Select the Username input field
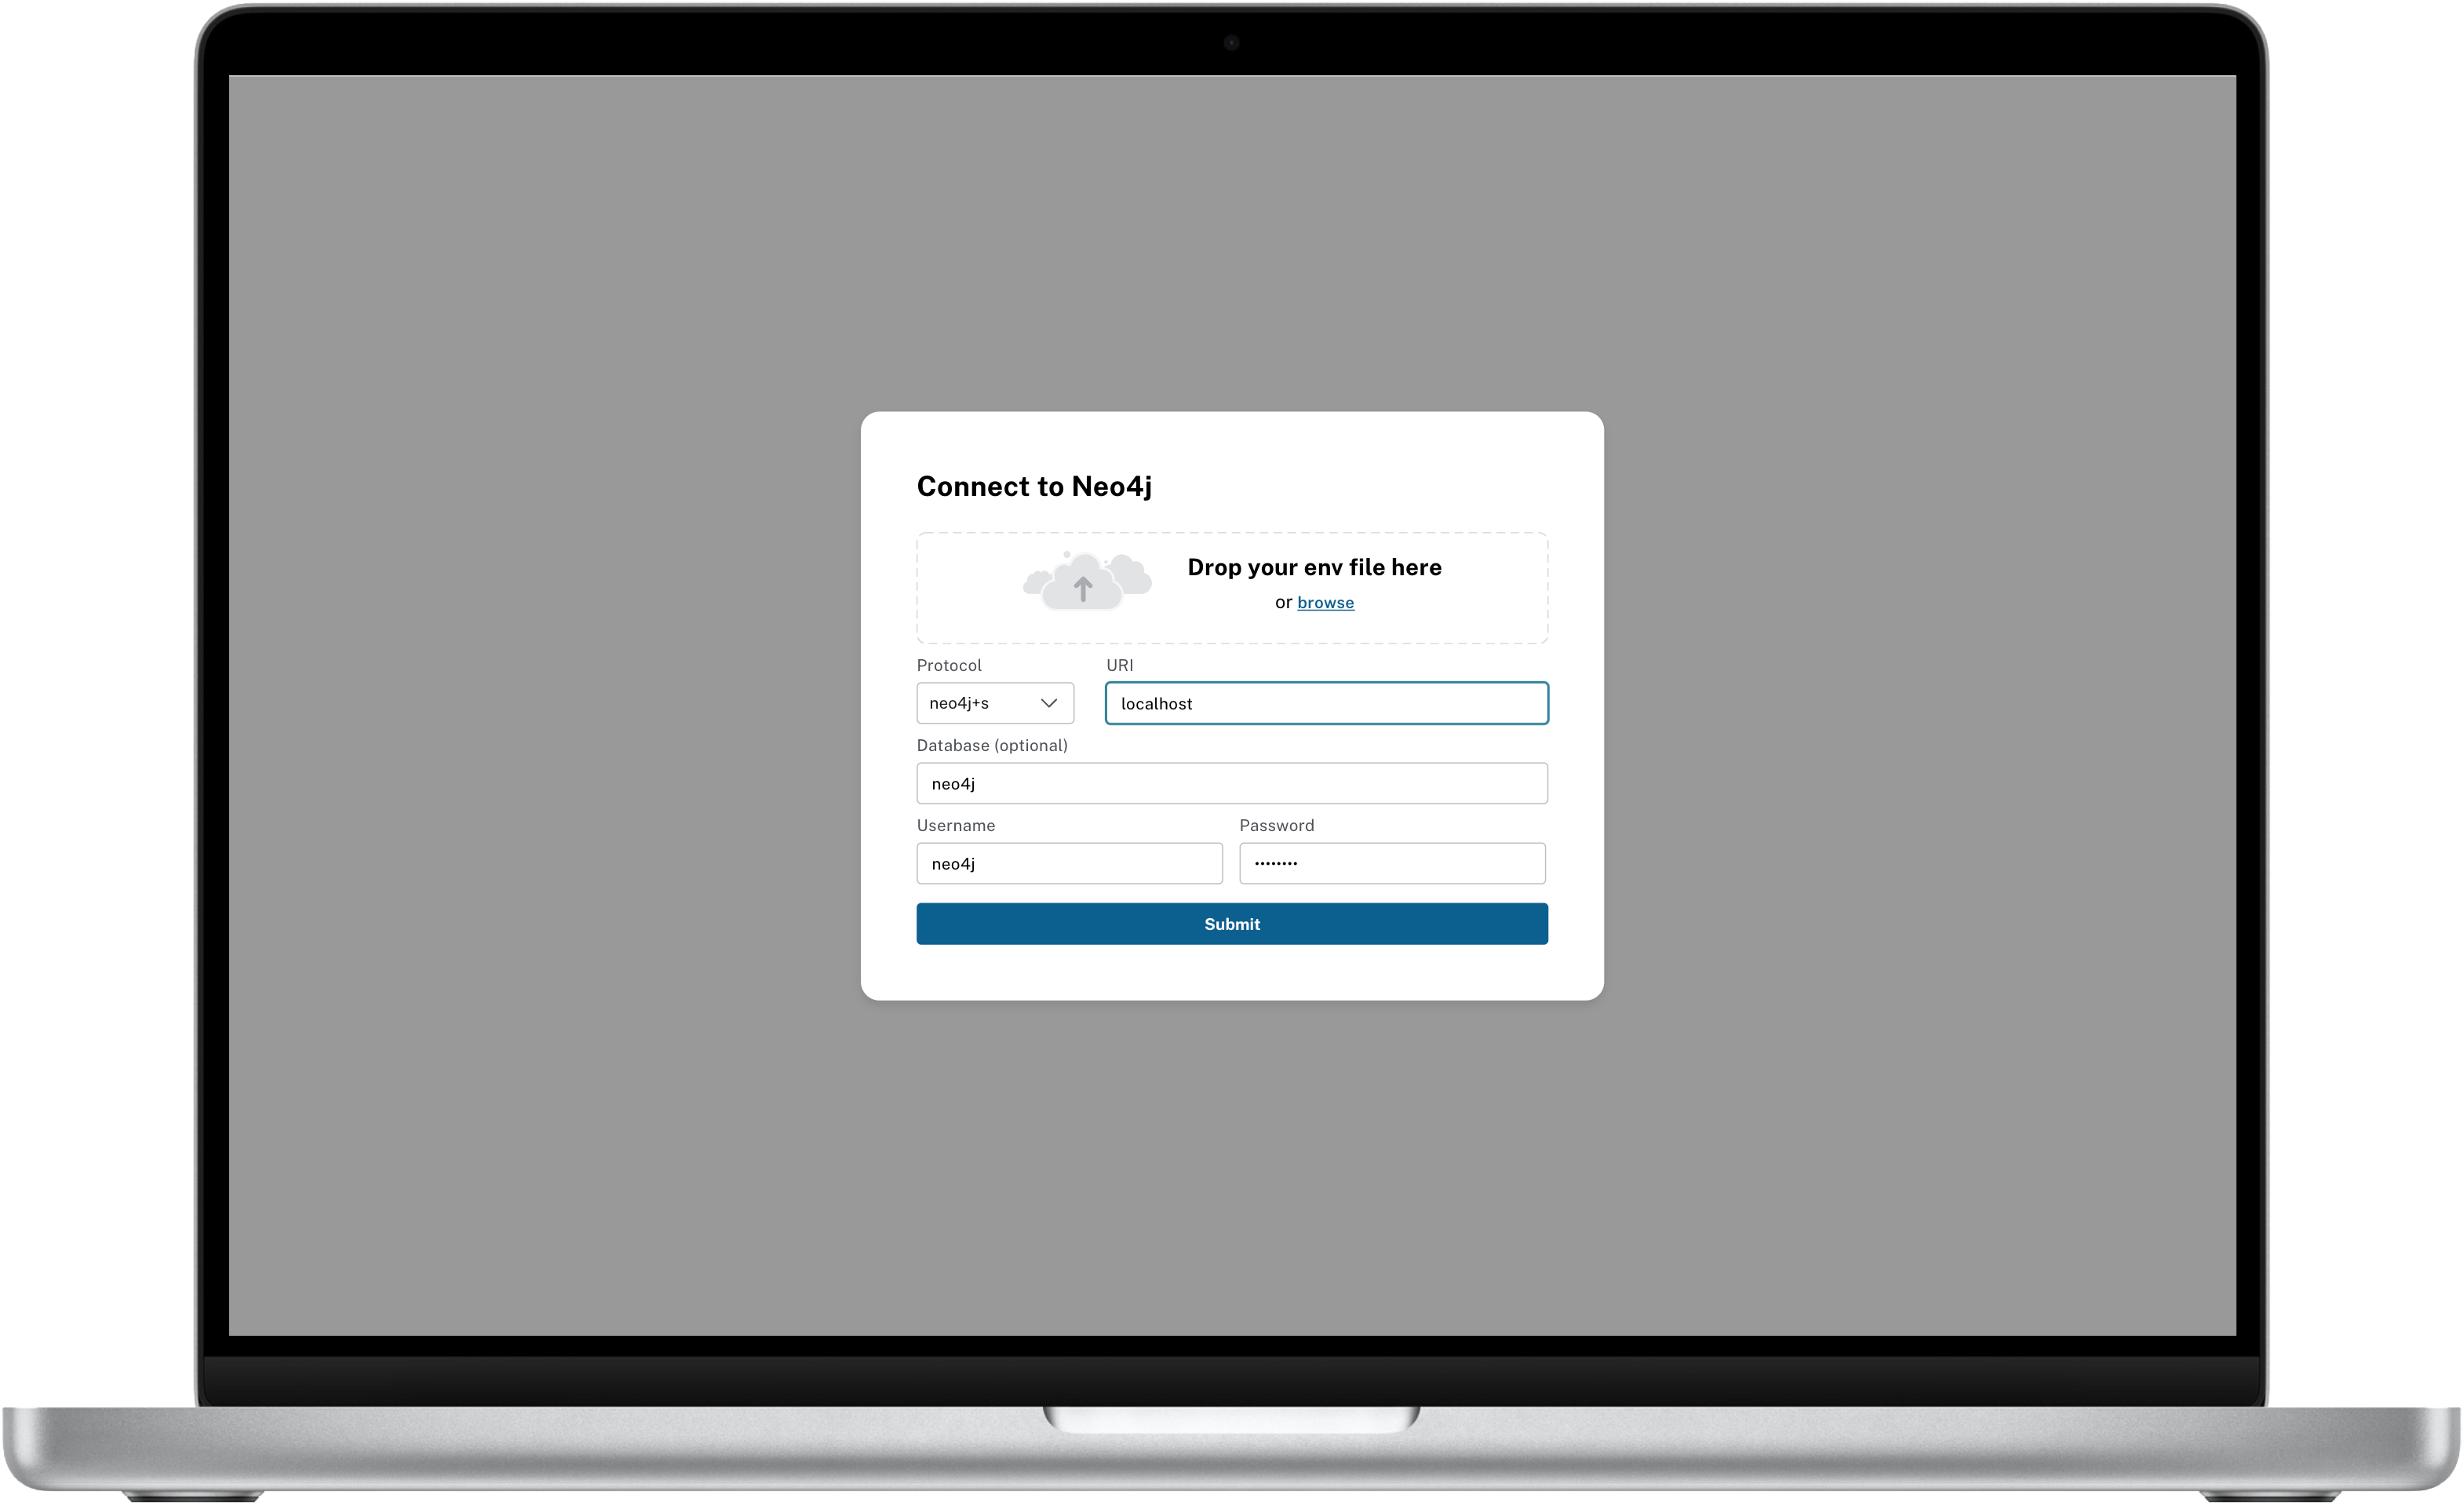 [1069, 863]
